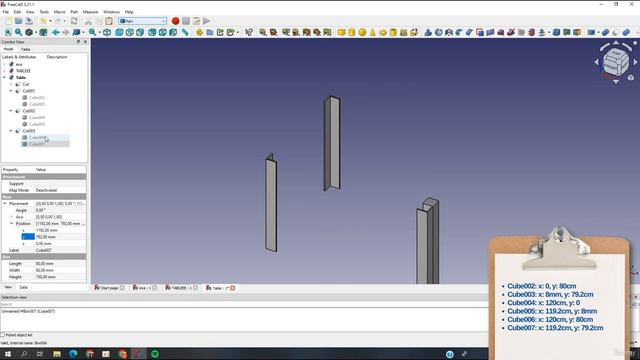Switch to the Start page document tab

pos(109,288)
